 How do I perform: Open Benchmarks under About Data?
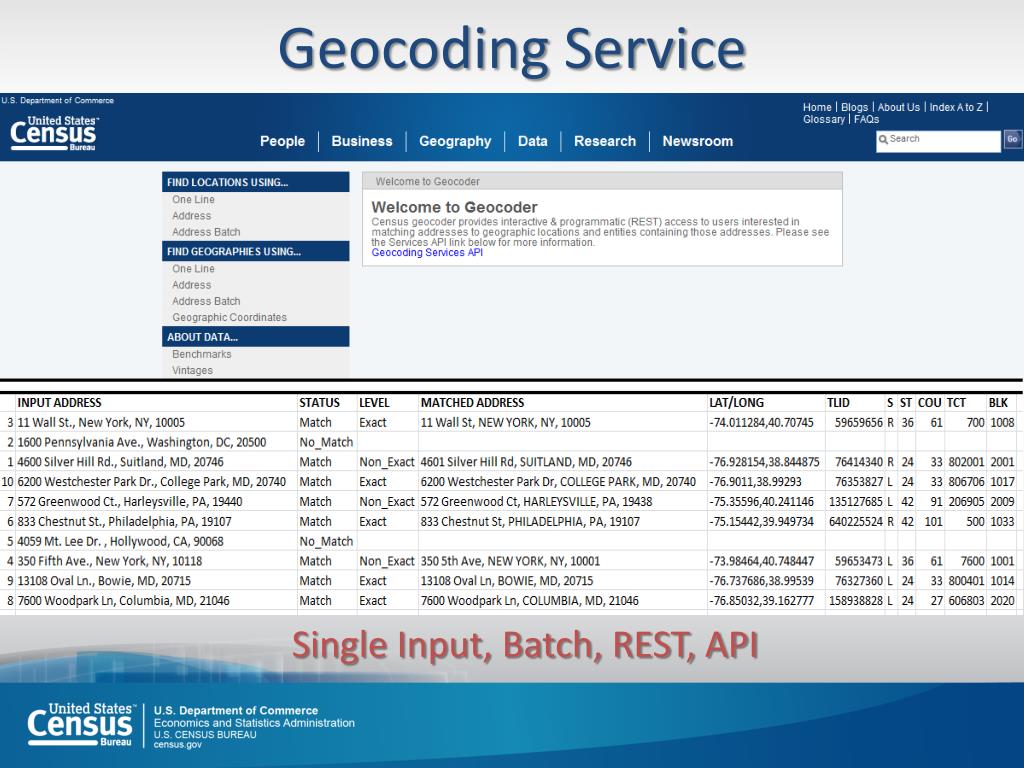202,354
